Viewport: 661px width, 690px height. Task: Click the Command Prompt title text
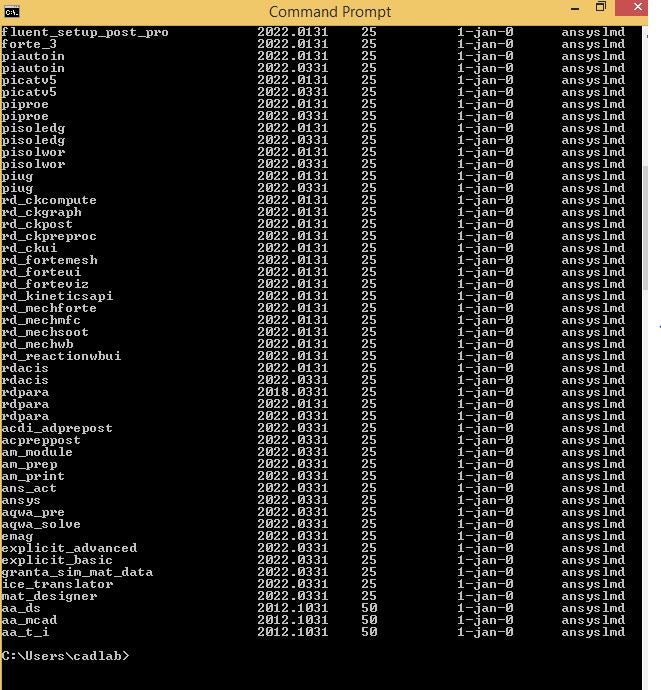coord(330,12)
